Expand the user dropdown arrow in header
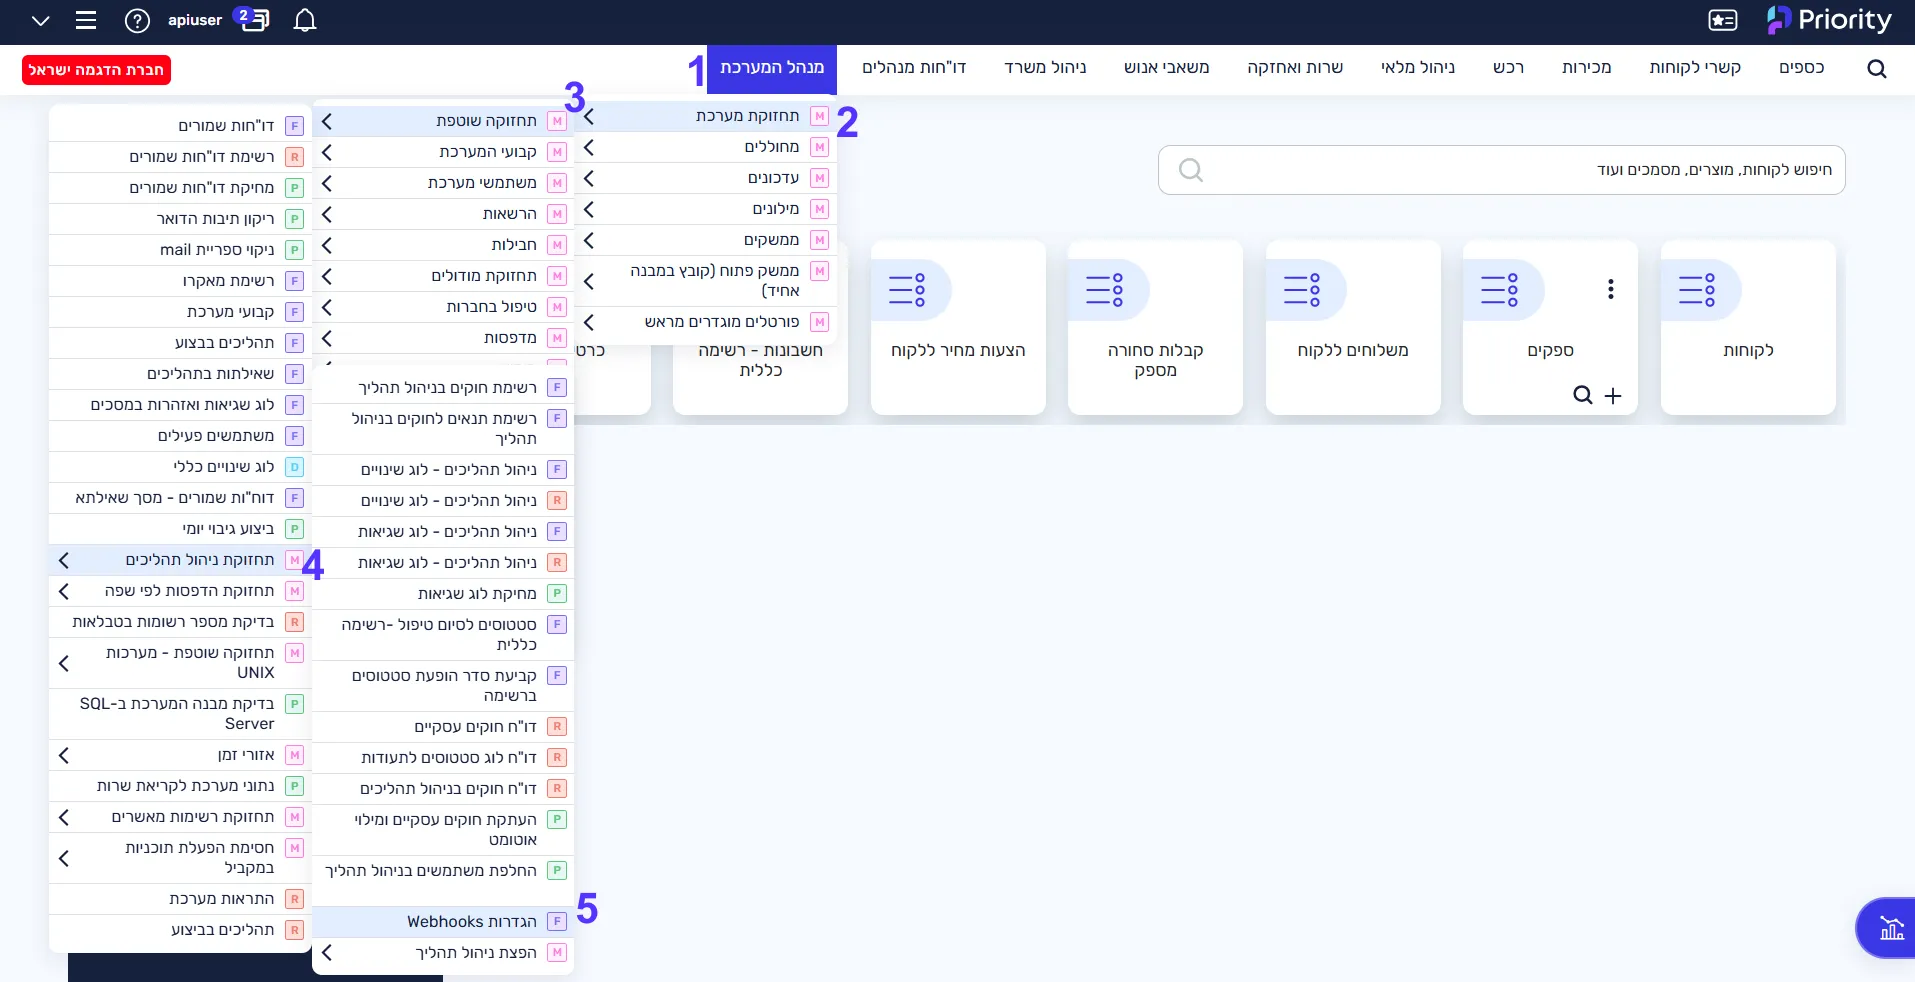This screenshot has width=1915, height=982. [x=40, y=21]
